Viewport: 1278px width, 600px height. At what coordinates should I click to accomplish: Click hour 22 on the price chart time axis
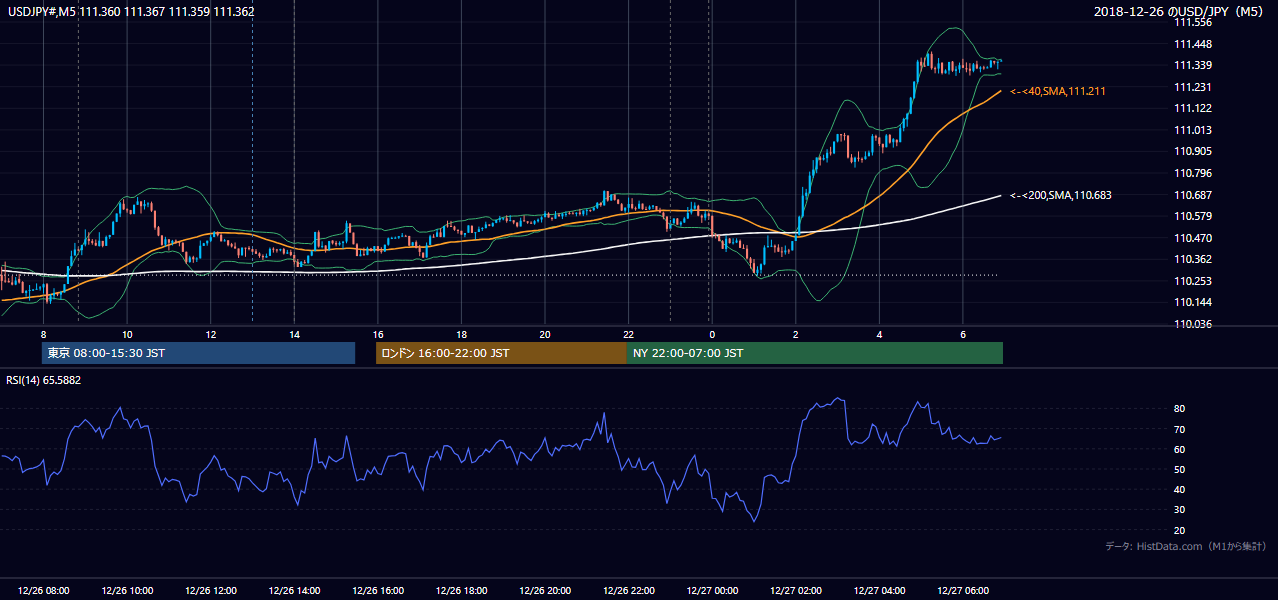pyautogui.click(x=628, y=334)
